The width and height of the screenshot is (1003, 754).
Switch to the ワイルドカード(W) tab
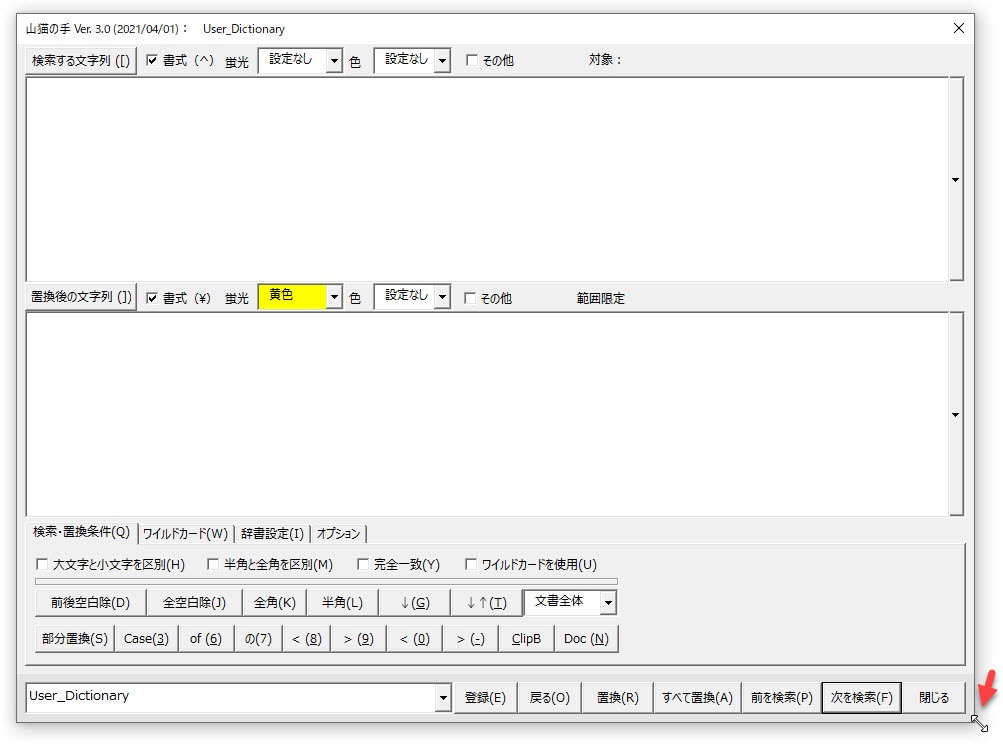pos(185,533)
